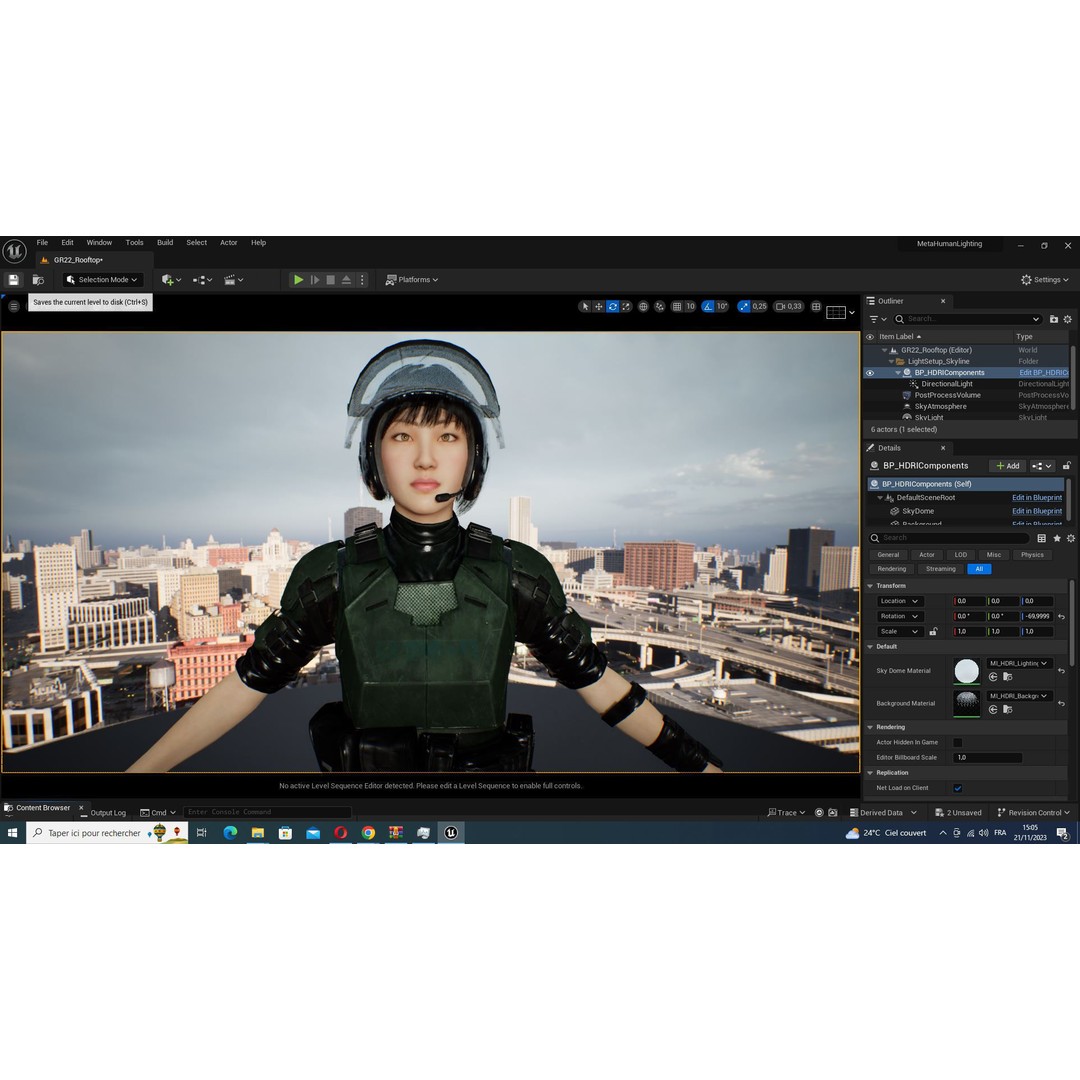Uncheck Net Load on Client checkbox
1080x1080 pixels.
coord(957,788)
